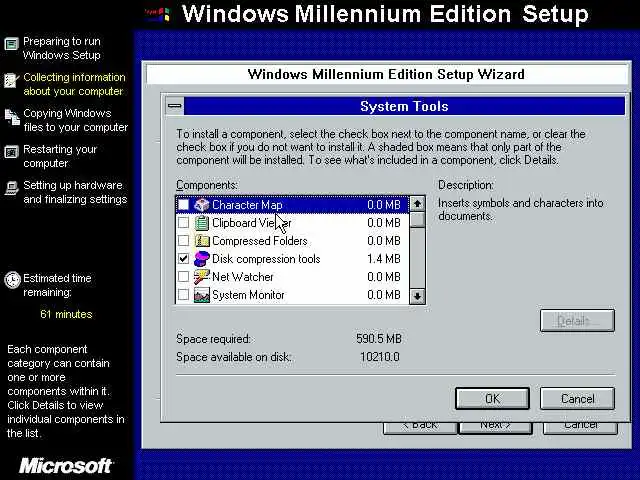Viewport: 640px width, 480px height.
Task: Click the Preparing to run Setup step icon
Action: click(11, 43)
